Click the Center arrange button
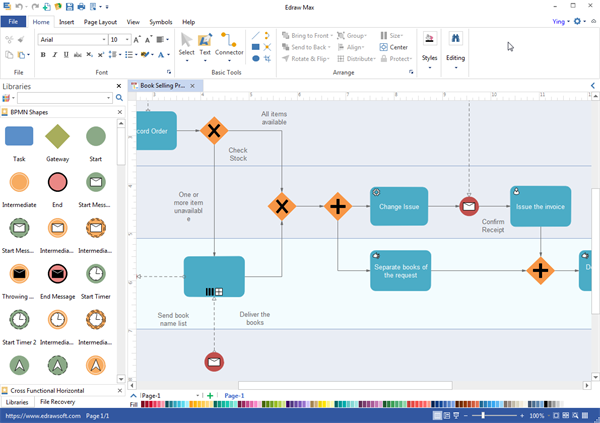600x423 pixels. tap(395, 47)
